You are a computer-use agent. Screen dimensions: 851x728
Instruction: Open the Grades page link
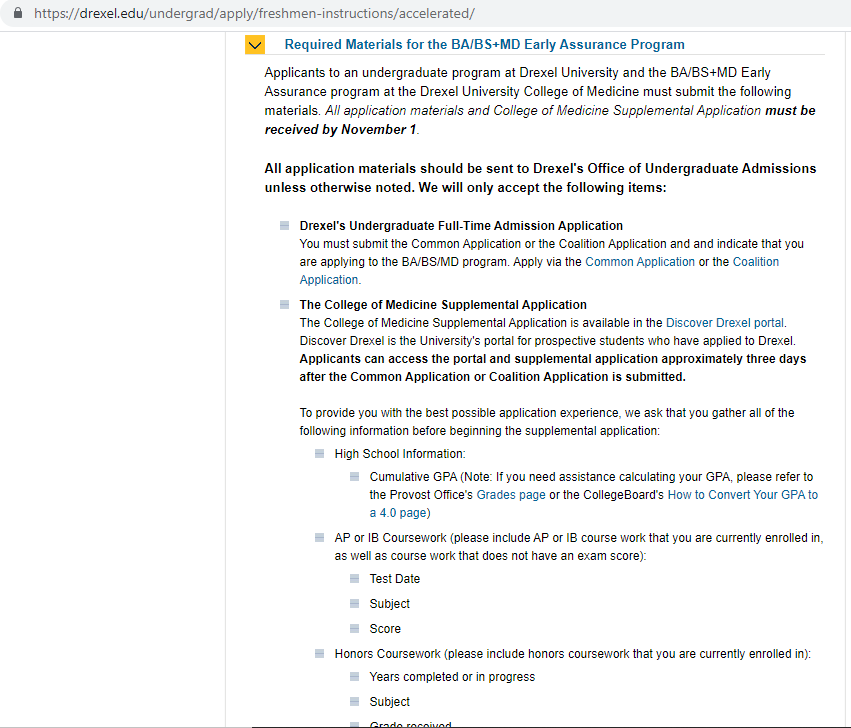[x=511, y=495]
